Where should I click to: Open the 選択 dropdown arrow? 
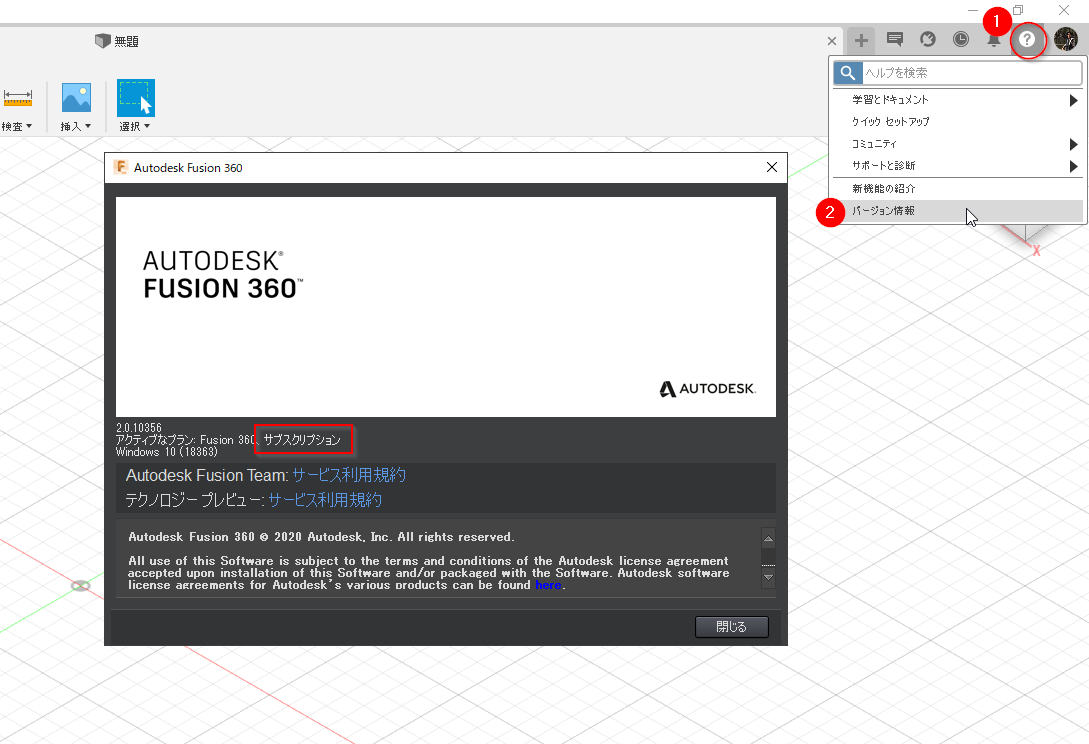pos(148,125)
